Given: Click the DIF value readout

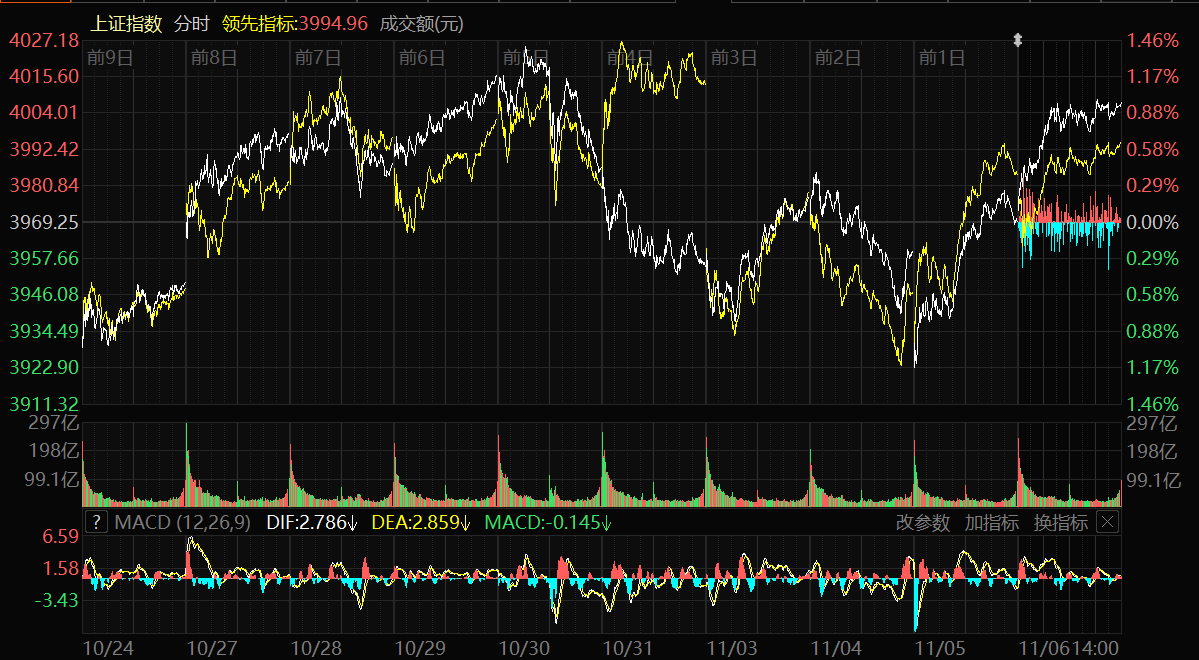Looking at the screenshot, I should 312,522.
